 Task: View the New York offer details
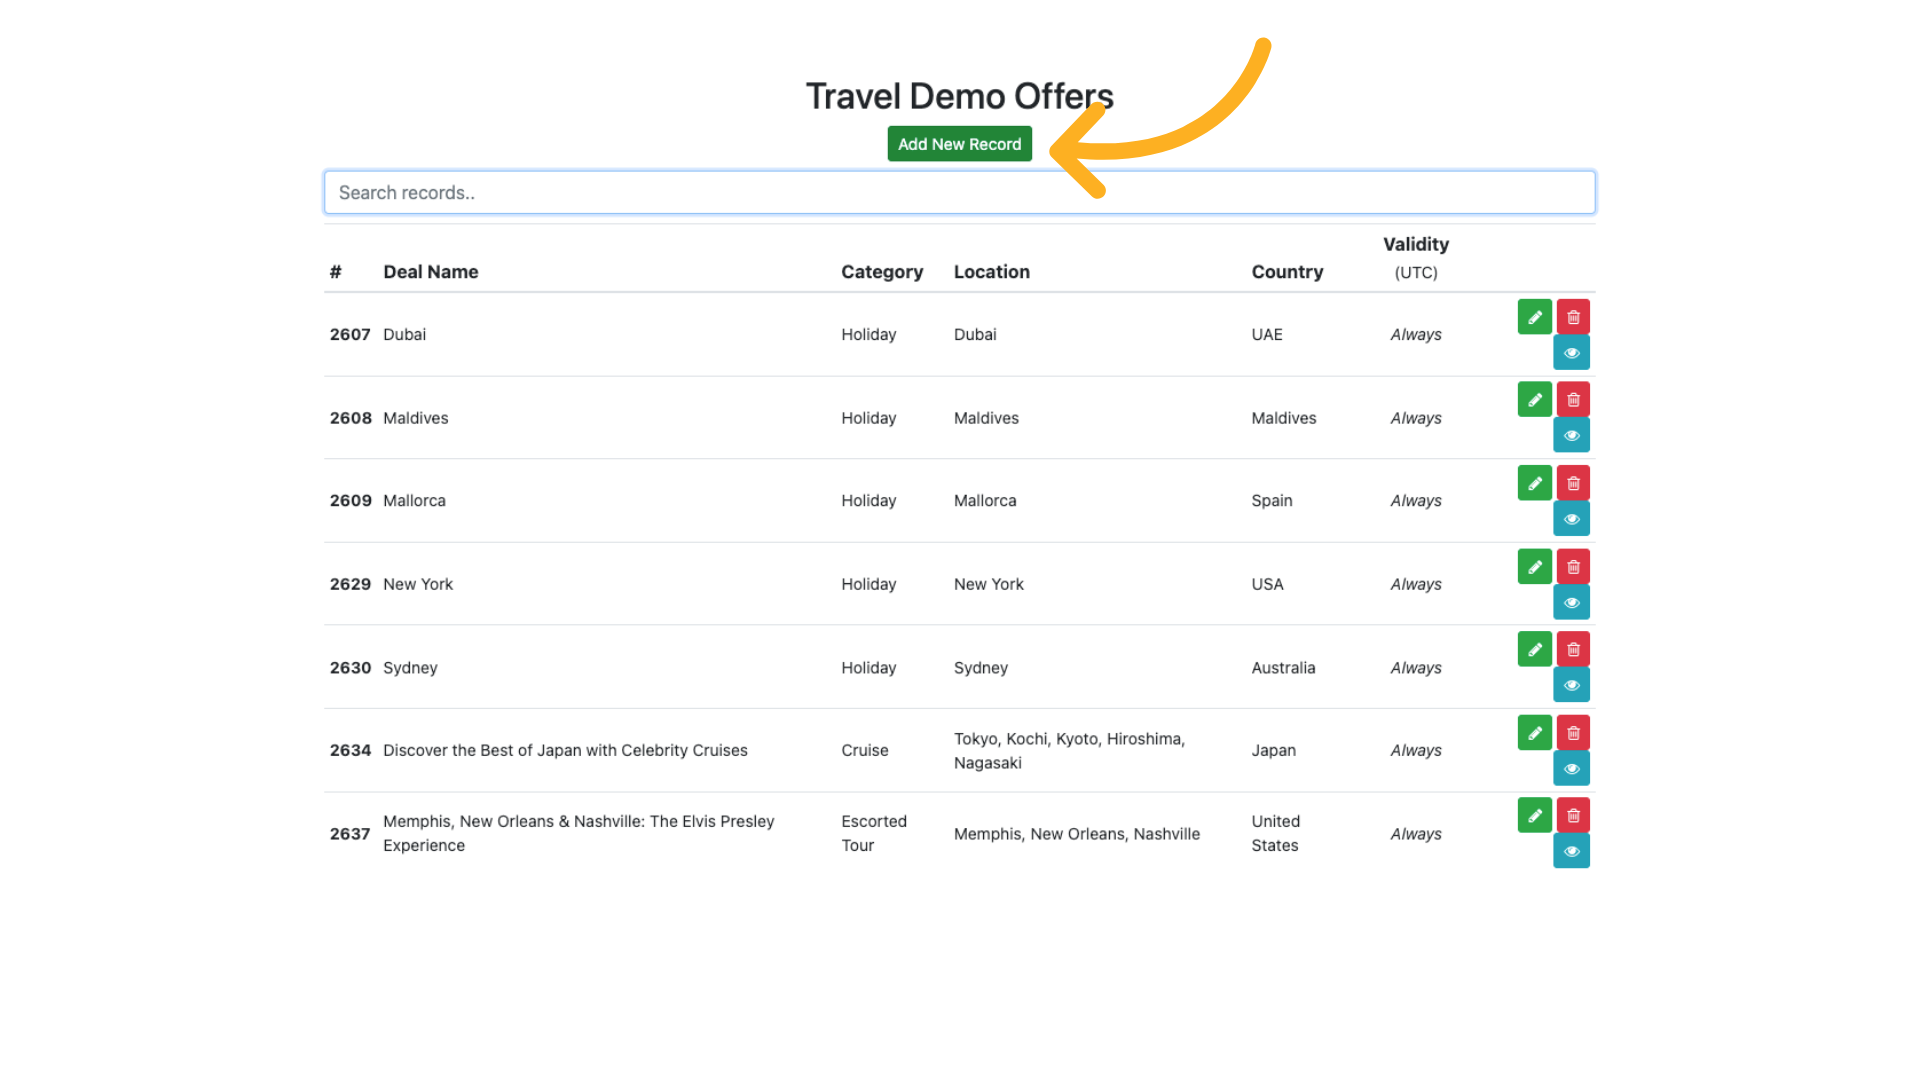tap(1571, 603)
